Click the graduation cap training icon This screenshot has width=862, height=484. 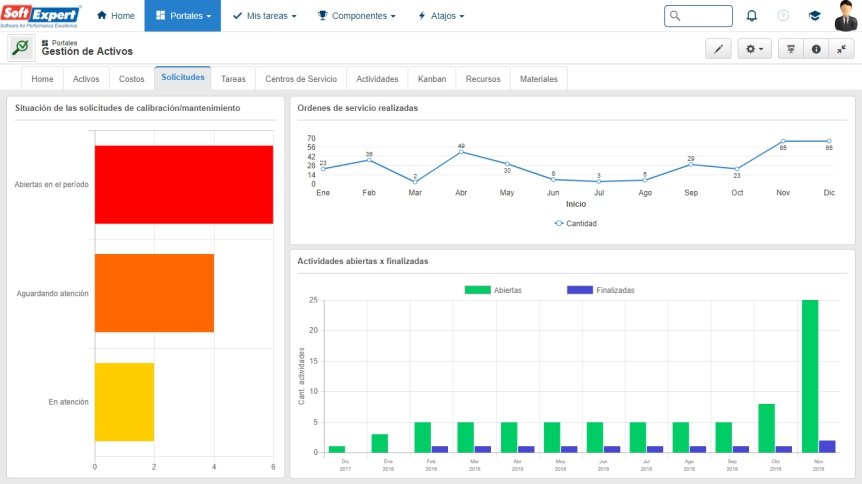tap(814, 16)
